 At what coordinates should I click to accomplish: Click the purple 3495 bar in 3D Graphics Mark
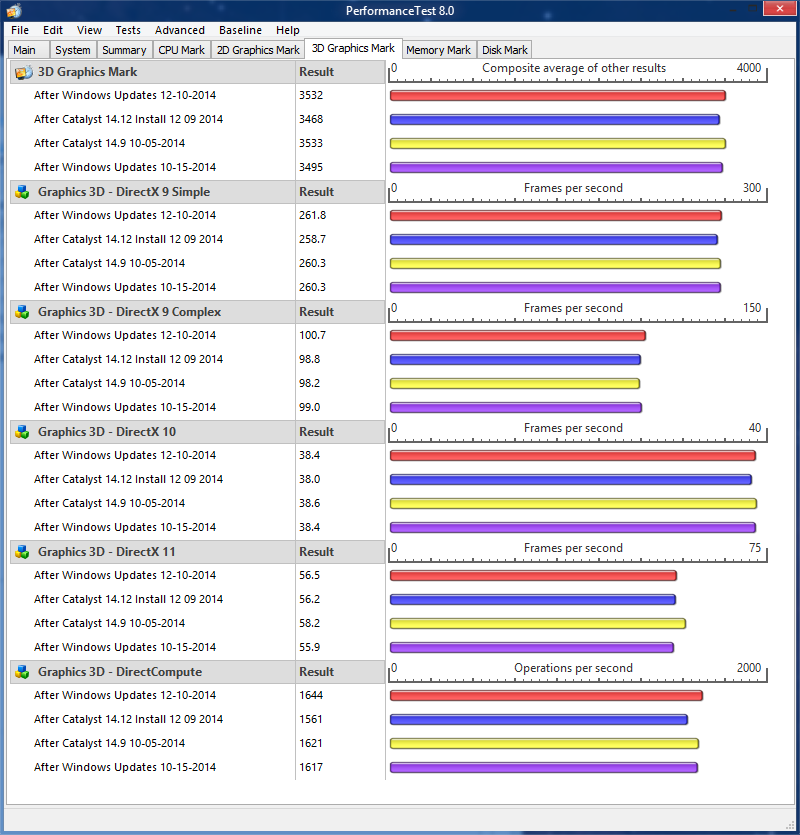(x=556, y=167)
